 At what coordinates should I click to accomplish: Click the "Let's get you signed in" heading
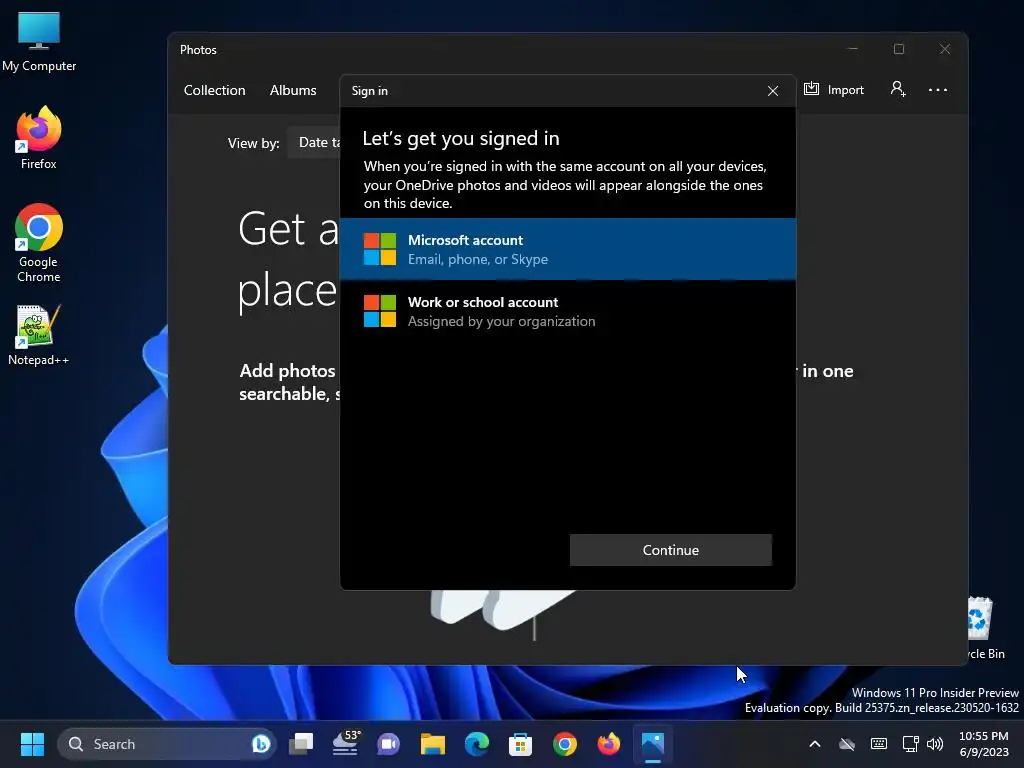pos(461,138)
